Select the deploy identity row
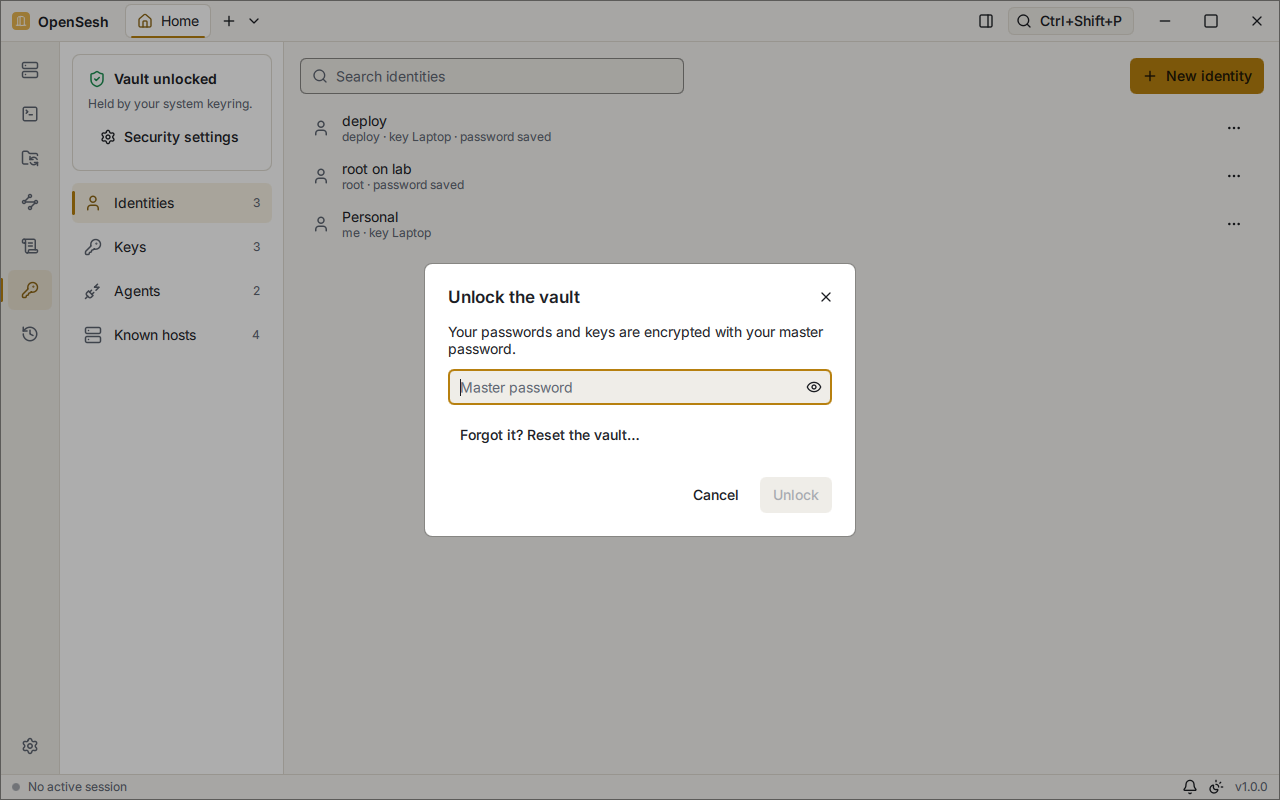 (x=782, y=128)
